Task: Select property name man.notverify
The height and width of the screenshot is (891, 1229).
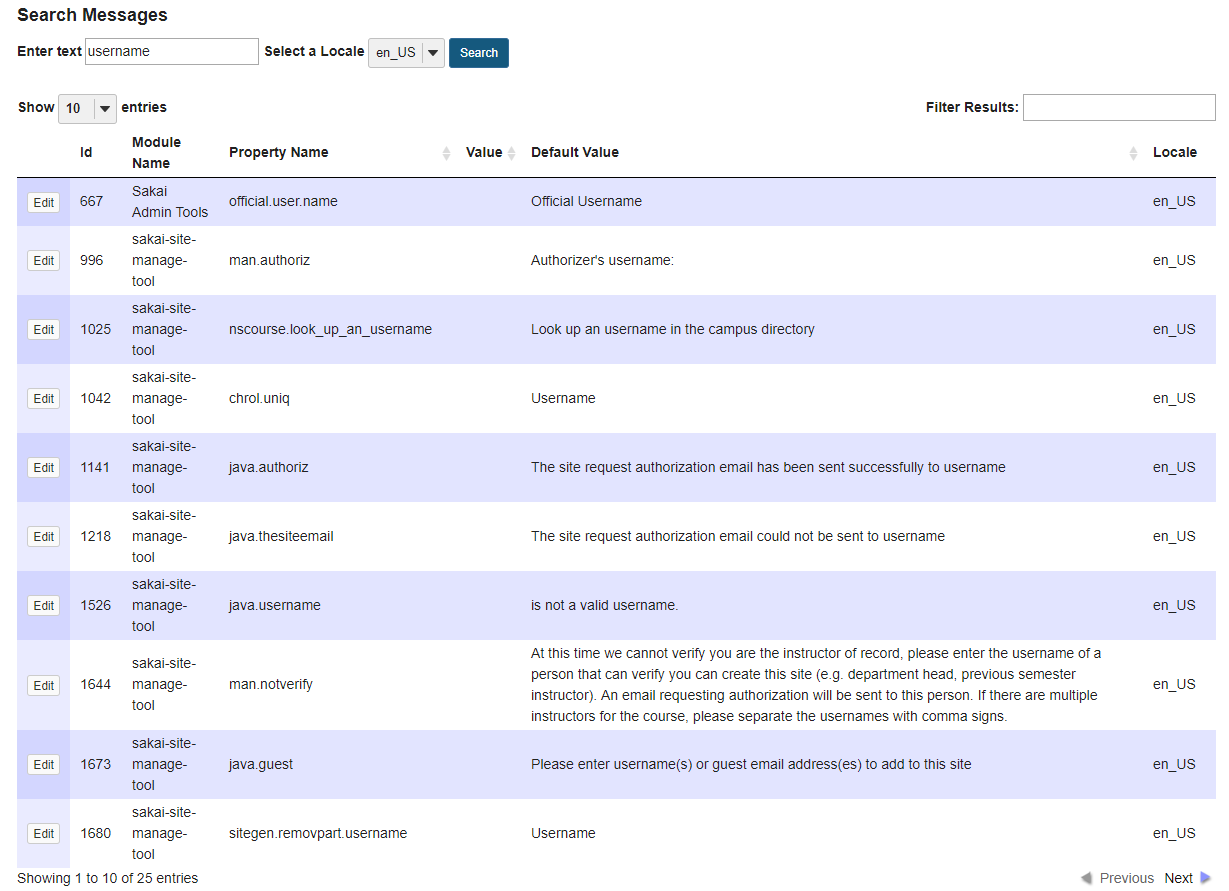Action: (270, 684)
